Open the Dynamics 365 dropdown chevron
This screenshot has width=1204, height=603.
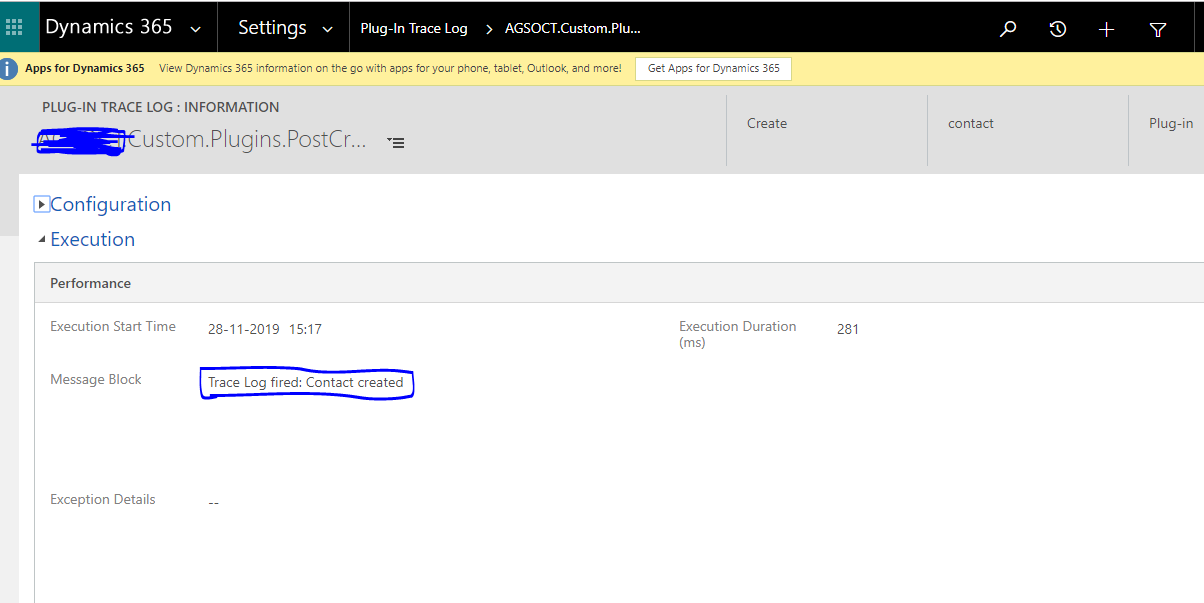[x=196, y=29]
